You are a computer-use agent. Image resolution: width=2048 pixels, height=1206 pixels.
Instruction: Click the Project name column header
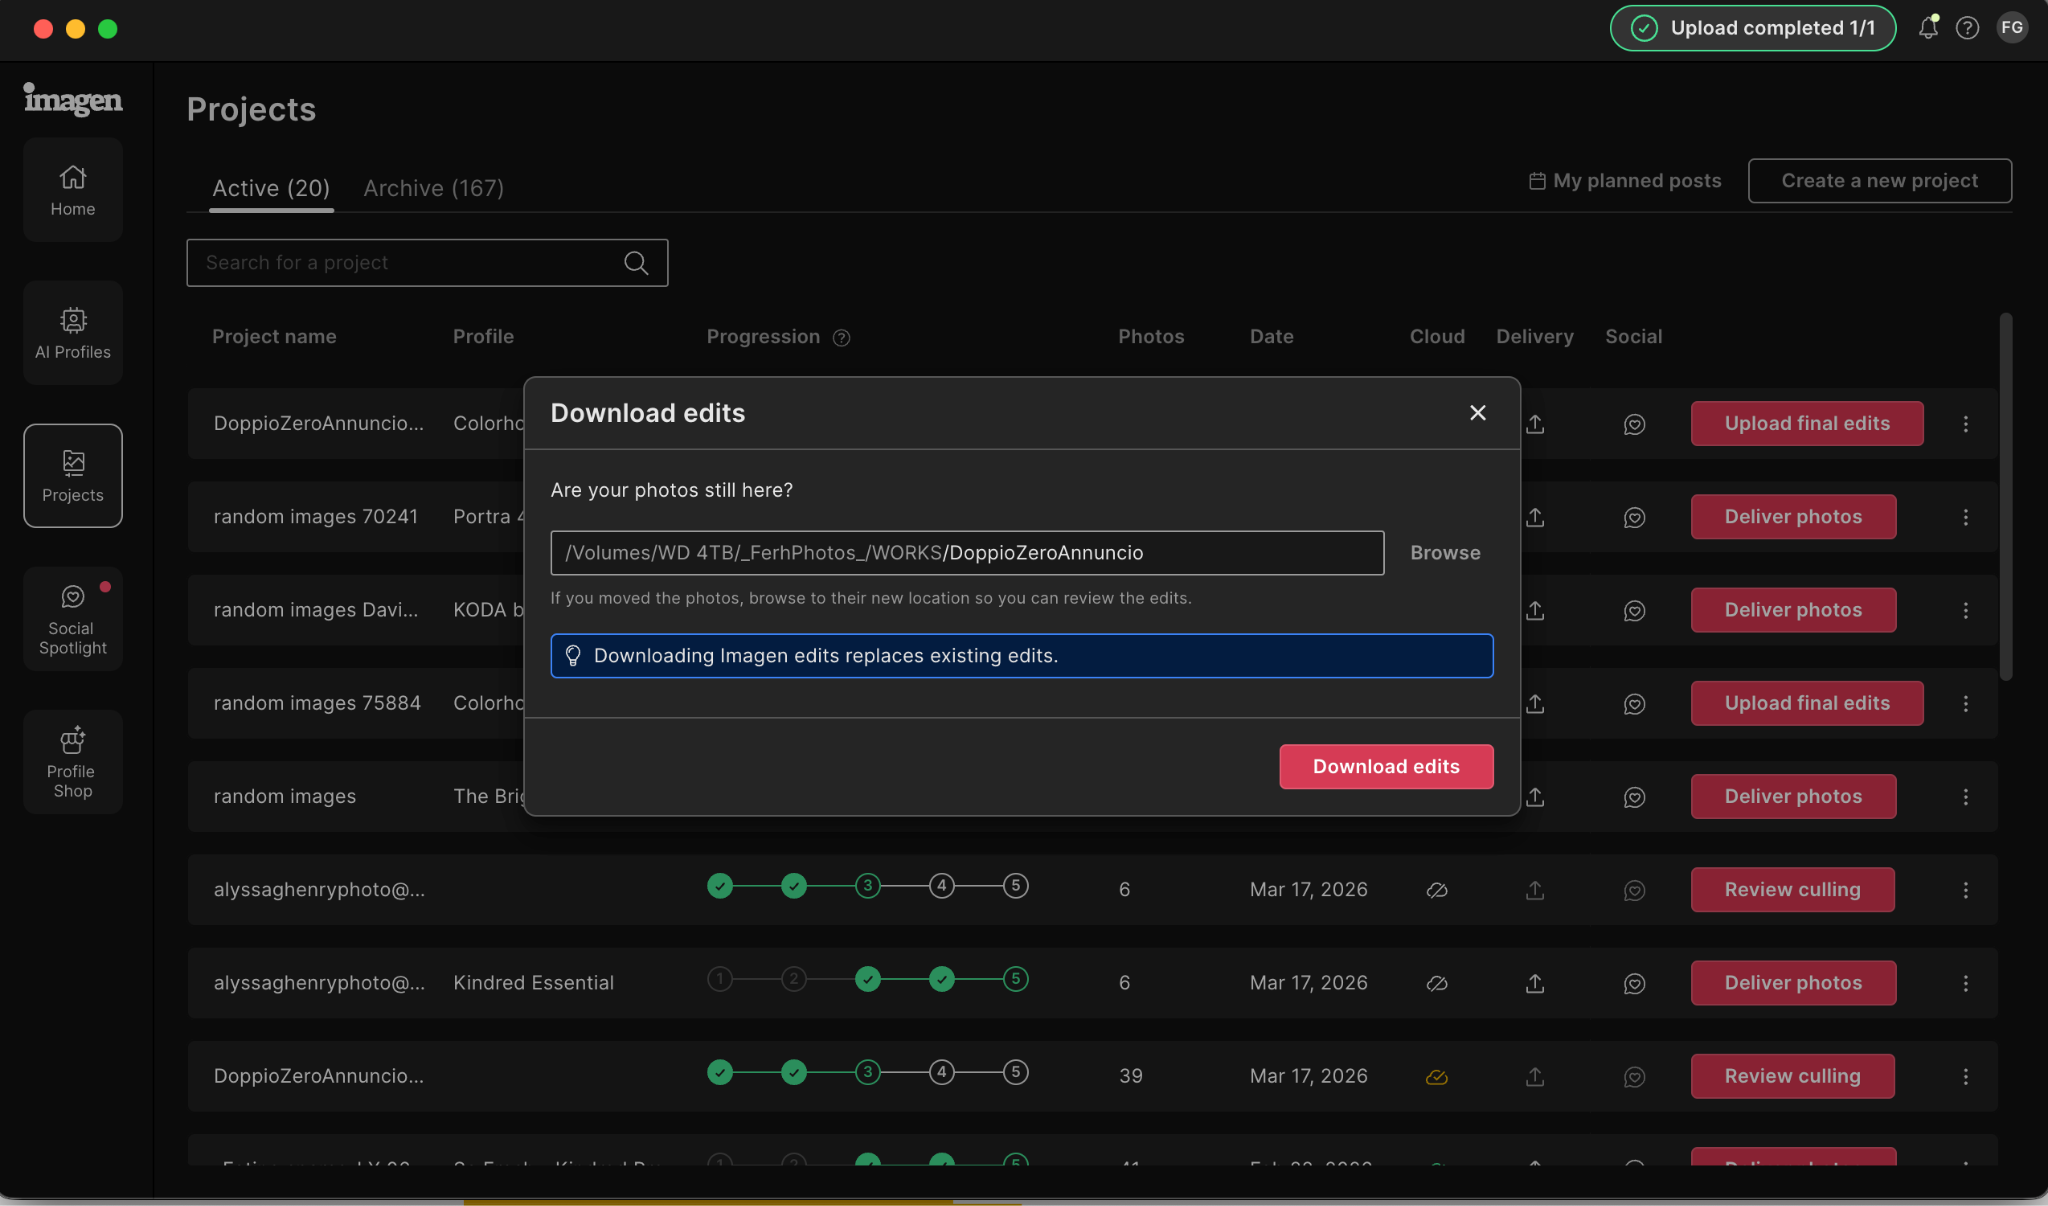274,337
